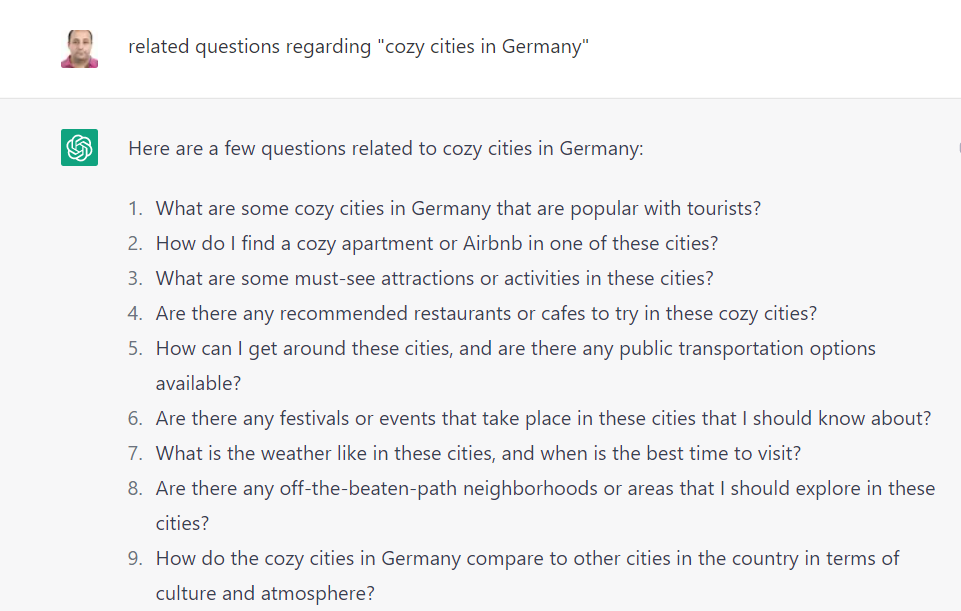Image resolution: width=961 pixels, height=611 pixels.
Task: Click list number 5 marker
Action: click(x=135, y=348)
